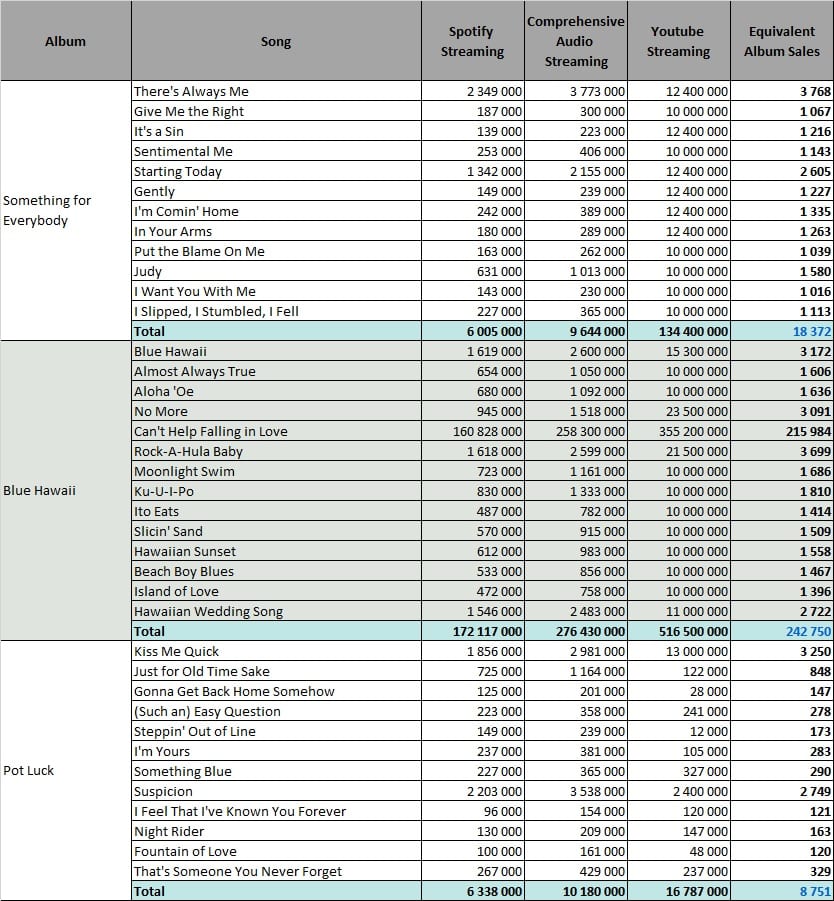Click the song I'm Yours
834x901 pixels.
click(x=276, y=751)
